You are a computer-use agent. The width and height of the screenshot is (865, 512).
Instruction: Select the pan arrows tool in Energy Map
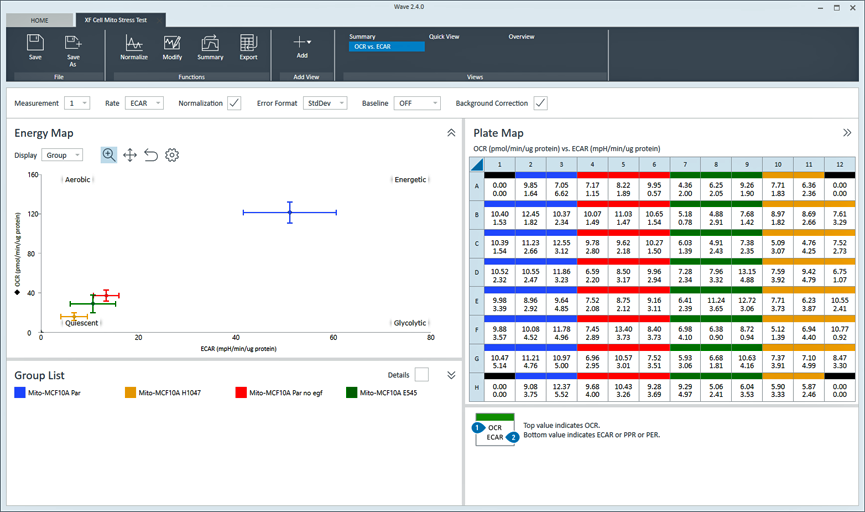pyautogui.click(x=130, y=155)
